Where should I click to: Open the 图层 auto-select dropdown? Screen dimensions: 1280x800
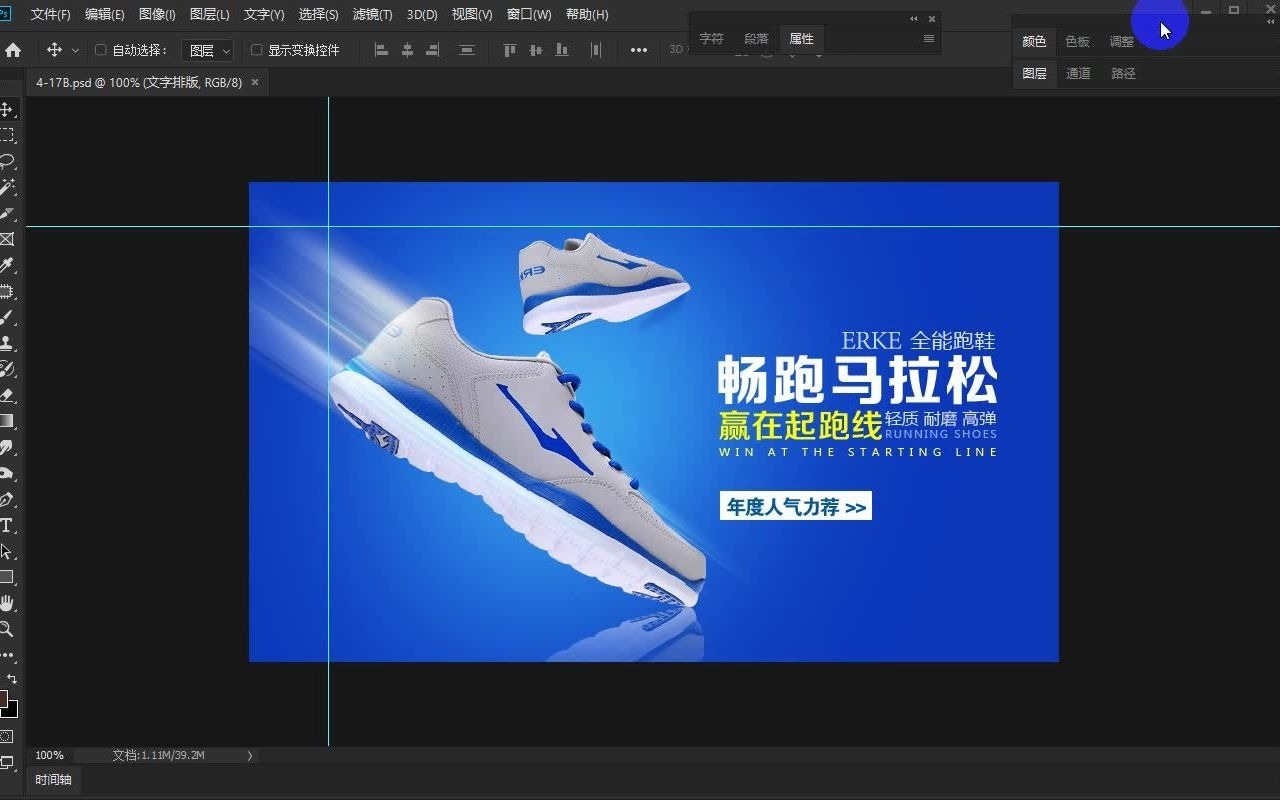point(207,50)
